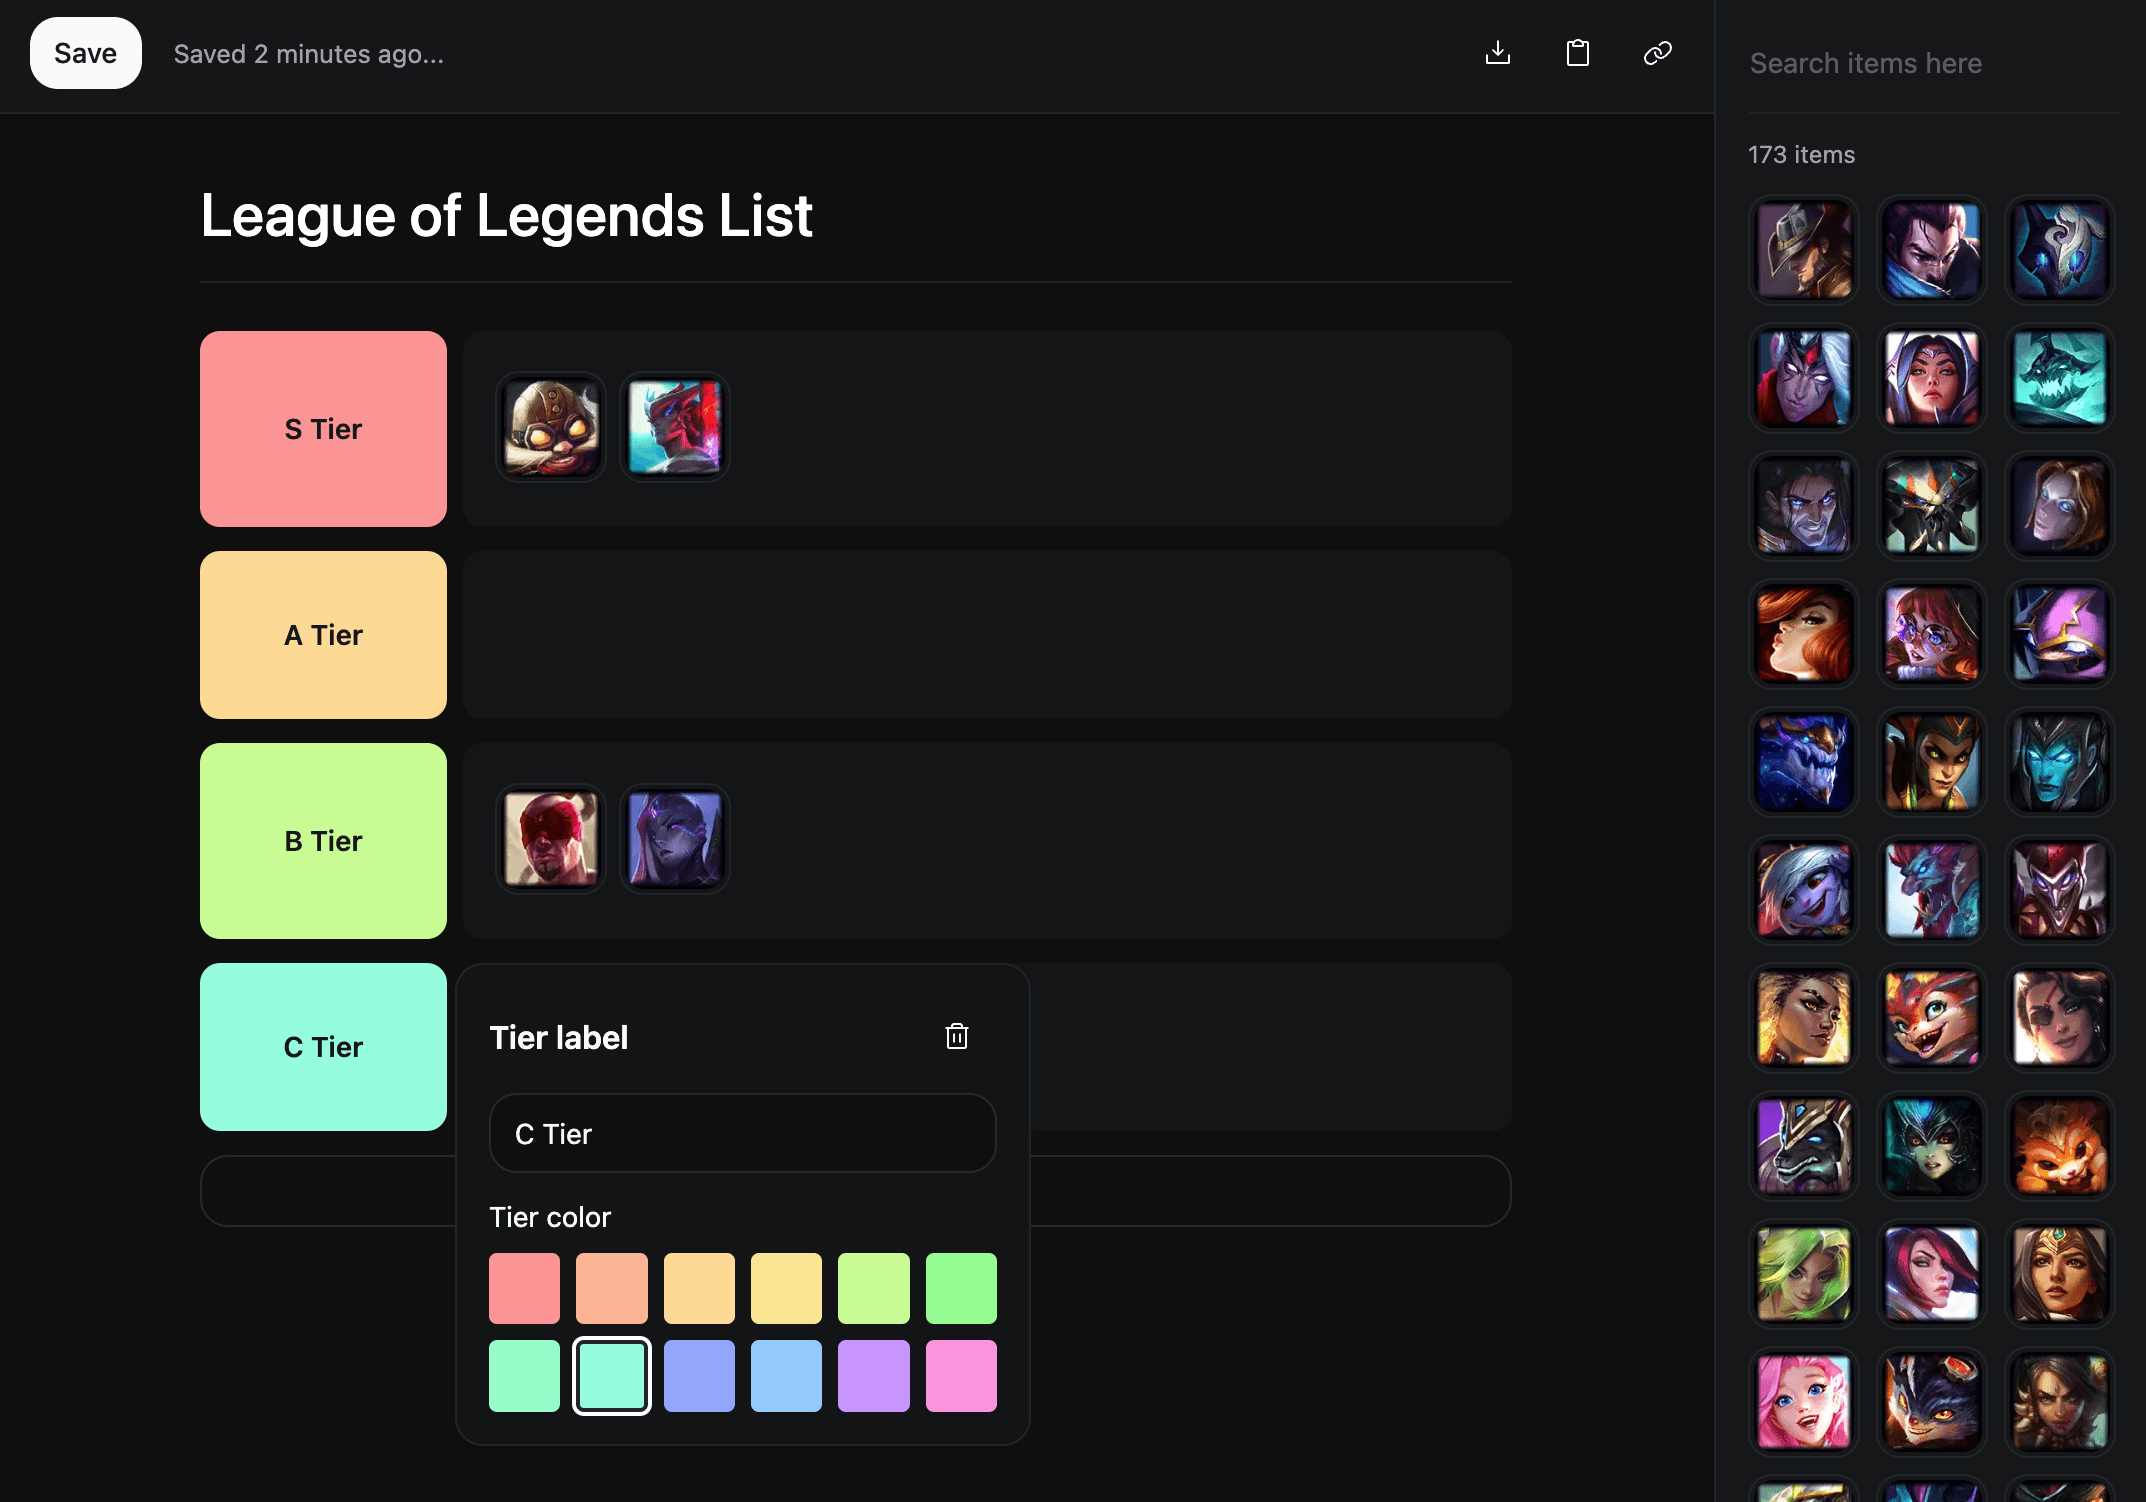
Task: Select the Lee Sin icon in B Tier
Action: coord(551,838)
